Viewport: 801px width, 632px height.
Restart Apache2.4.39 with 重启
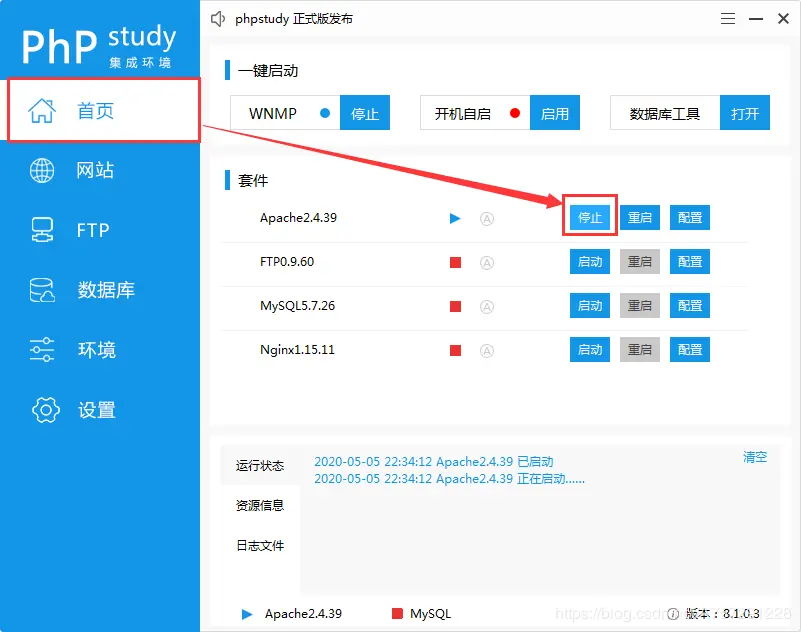click(x=640, y=218)
